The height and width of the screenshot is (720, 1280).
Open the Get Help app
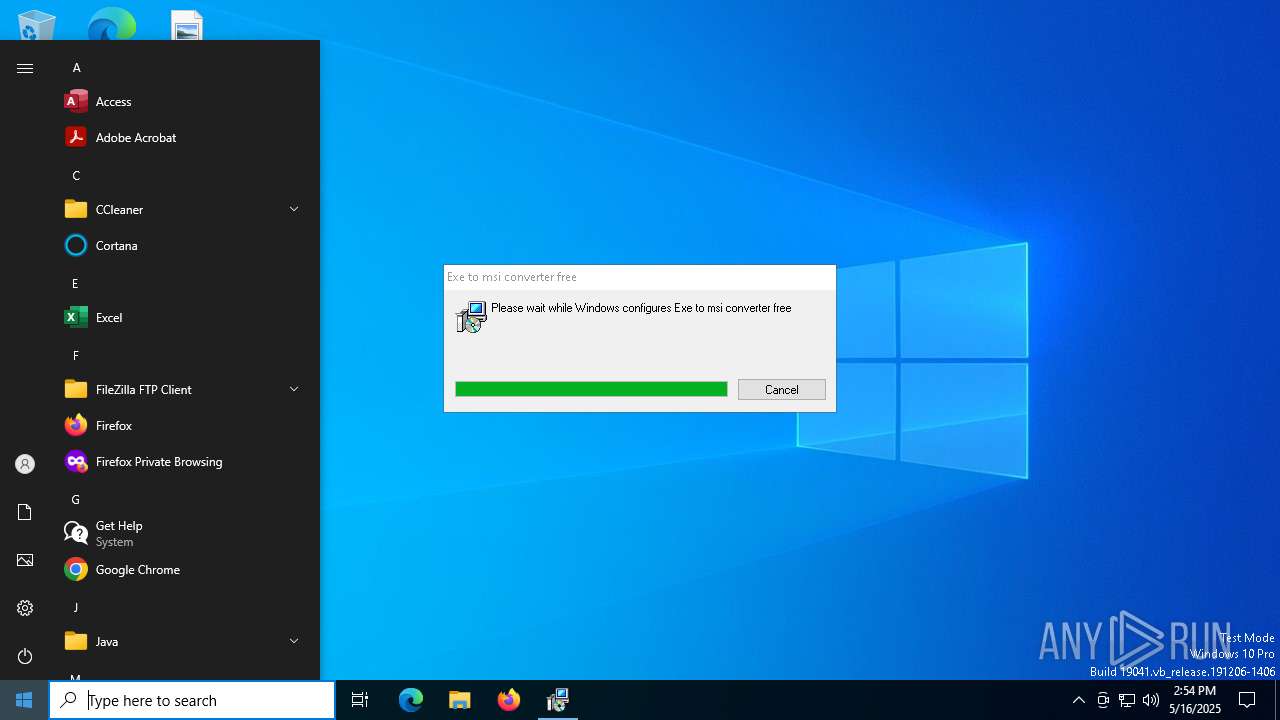184,533
